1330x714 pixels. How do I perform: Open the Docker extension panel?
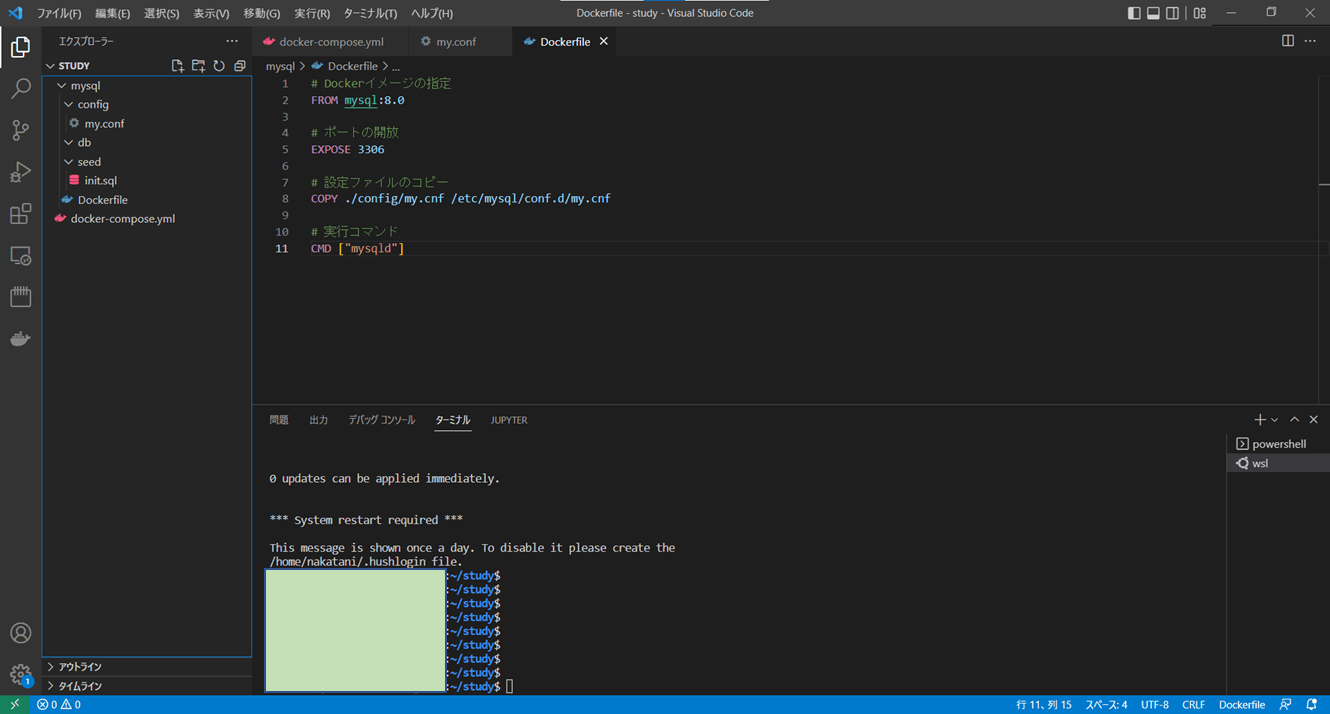pyautogui.click(x=20, y=338)
